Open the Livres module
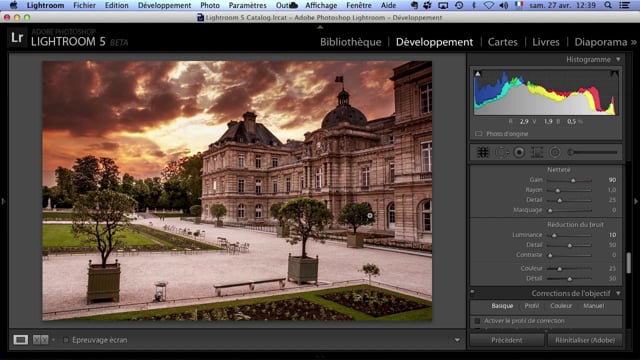640x360 pixels. click(546, 42)
